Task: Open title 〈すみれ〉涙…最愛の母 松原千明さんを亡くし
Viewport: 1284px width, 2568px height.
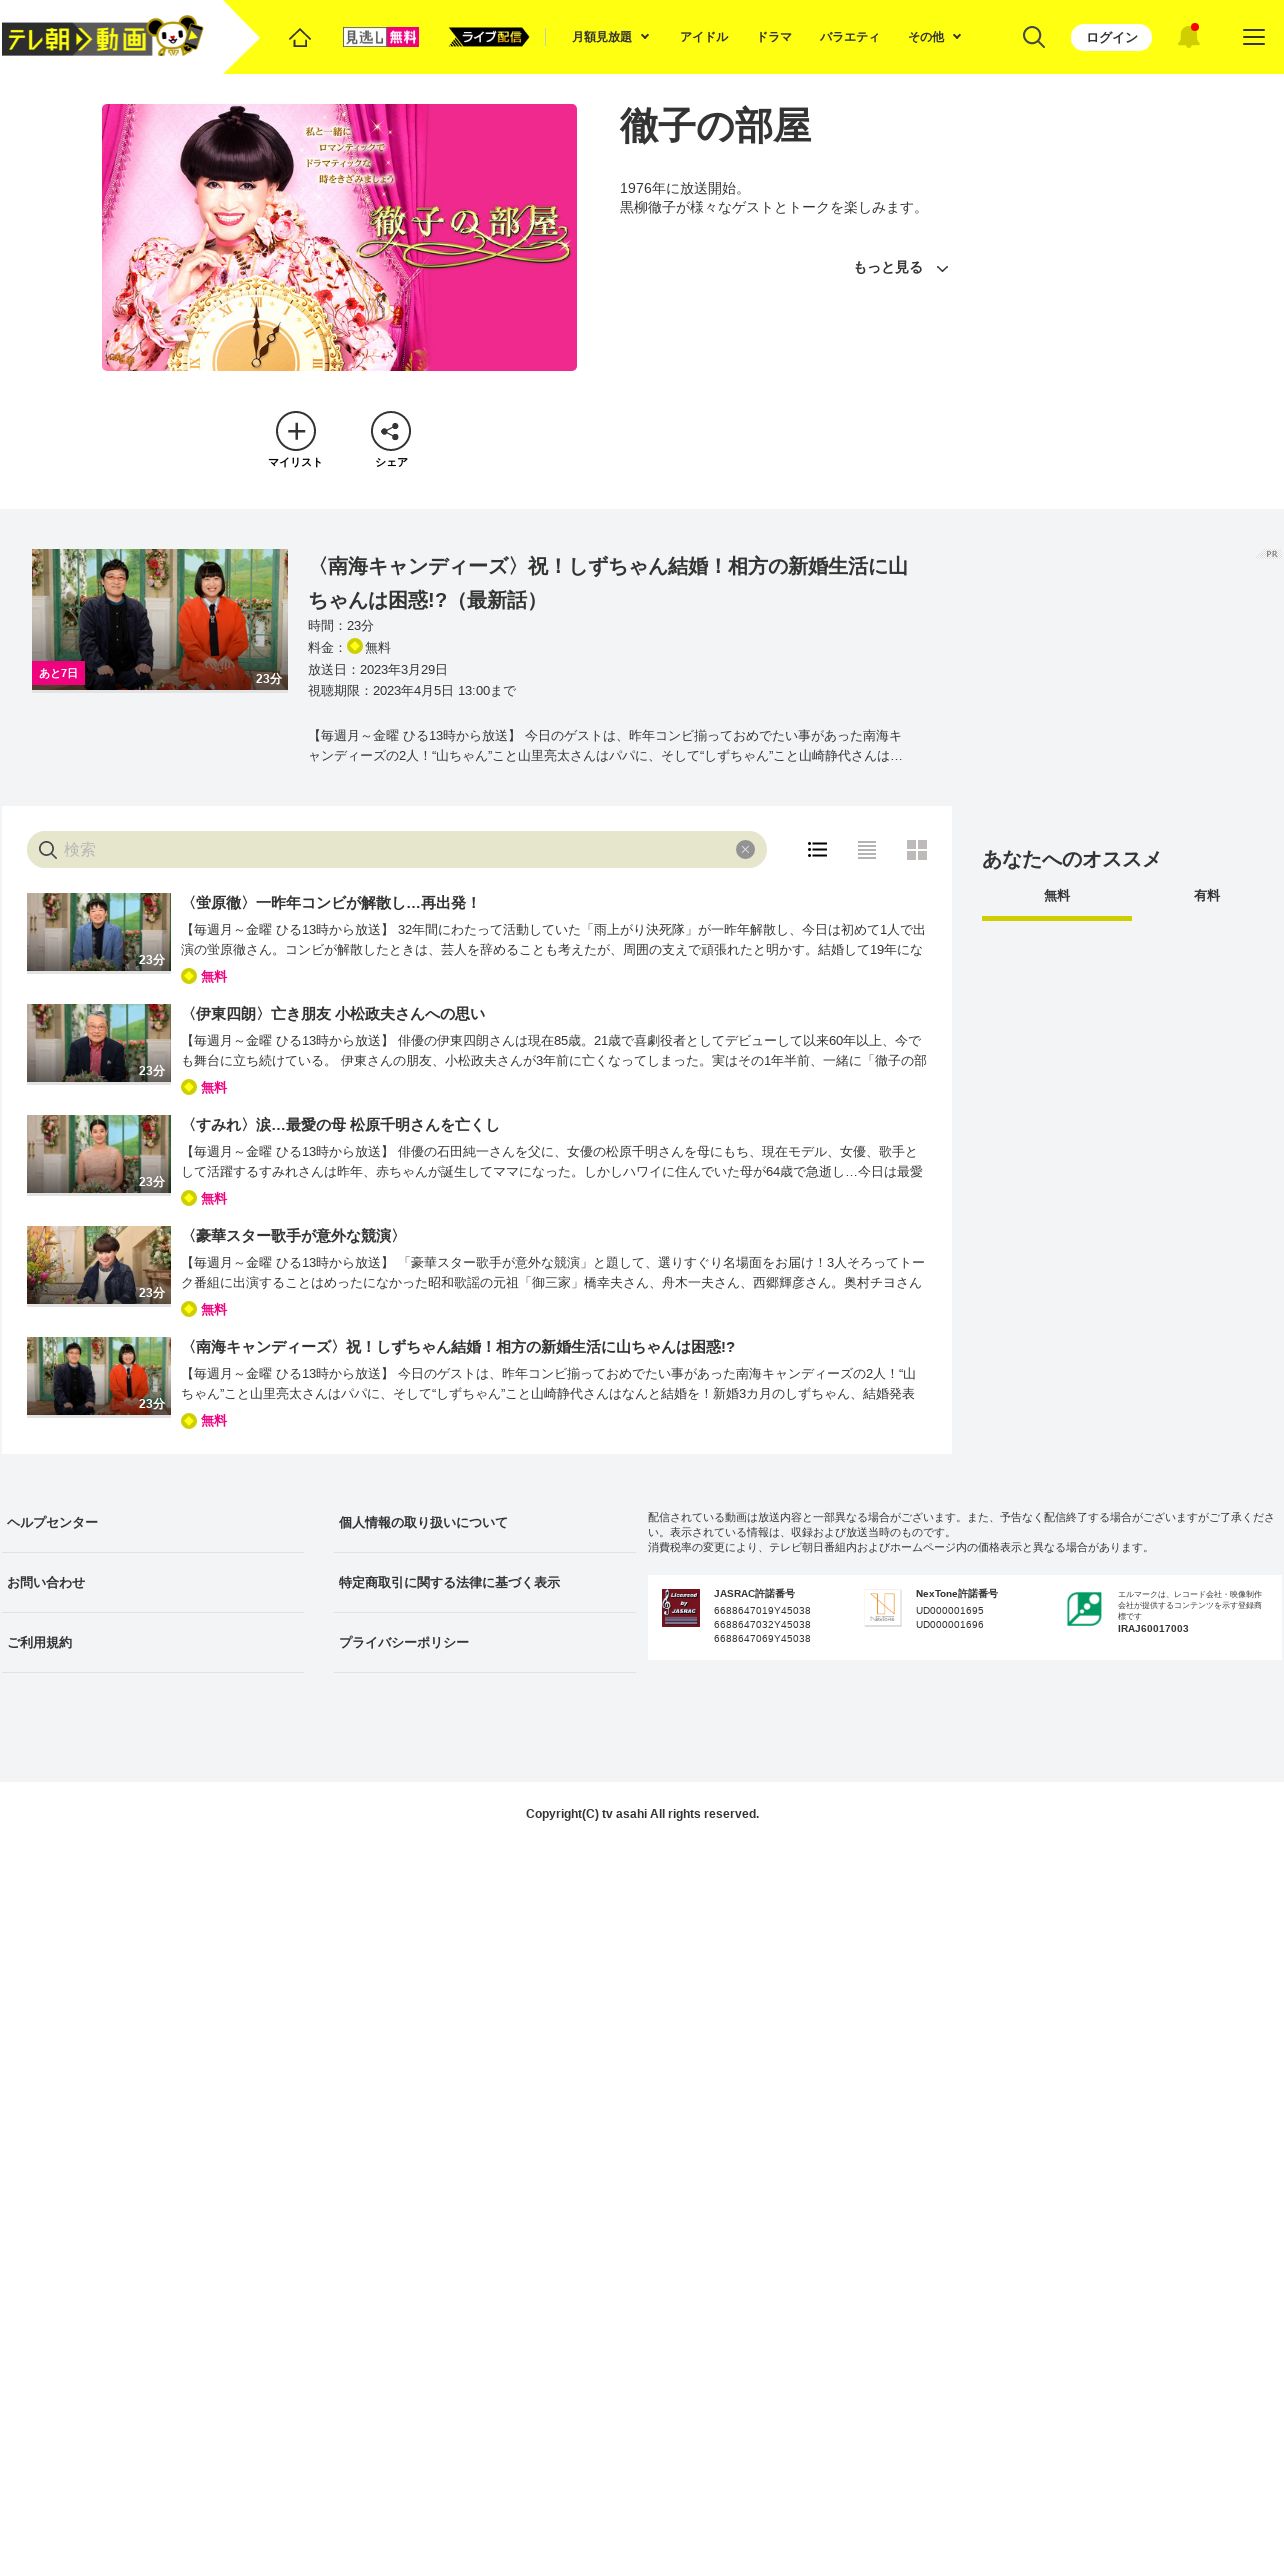Action: point(341,1124)
